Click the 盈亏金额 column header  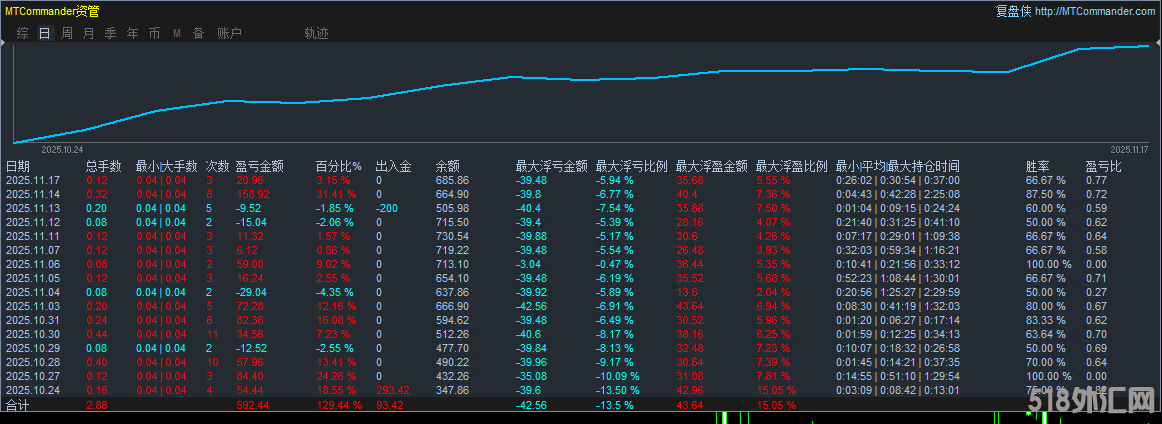pyautogui.click(x=259, y=167)
